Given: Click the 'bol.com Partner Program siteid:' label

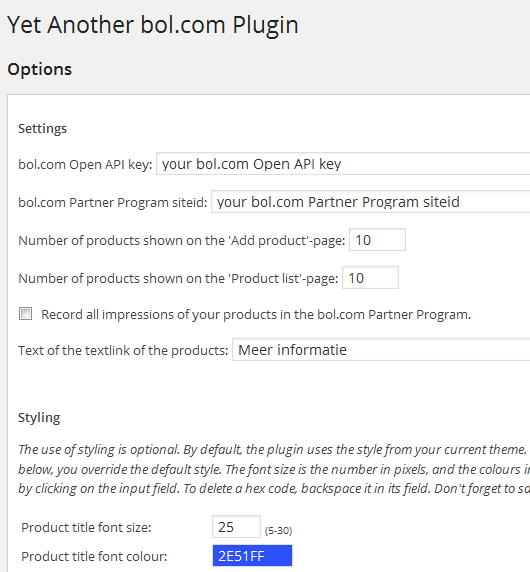Looking at the screenshot, I should pos(113,202).
